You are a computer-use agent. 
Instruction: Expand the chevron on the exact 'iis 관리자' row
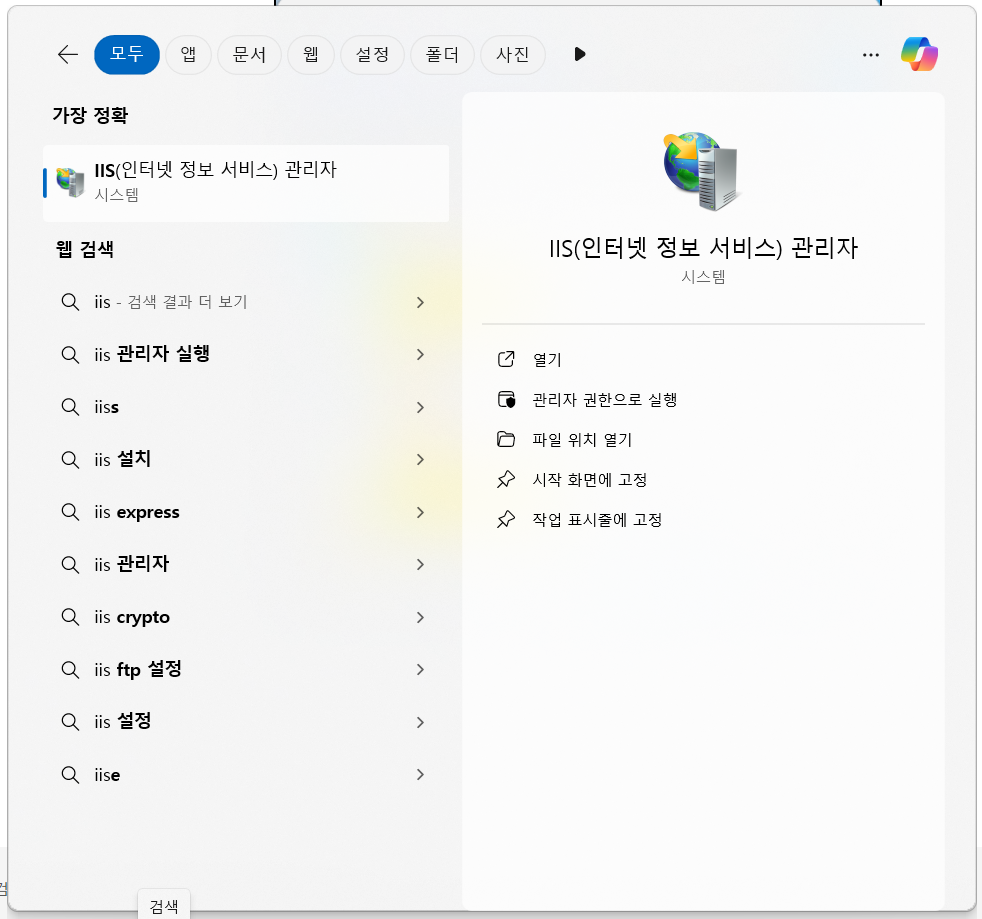420,564
